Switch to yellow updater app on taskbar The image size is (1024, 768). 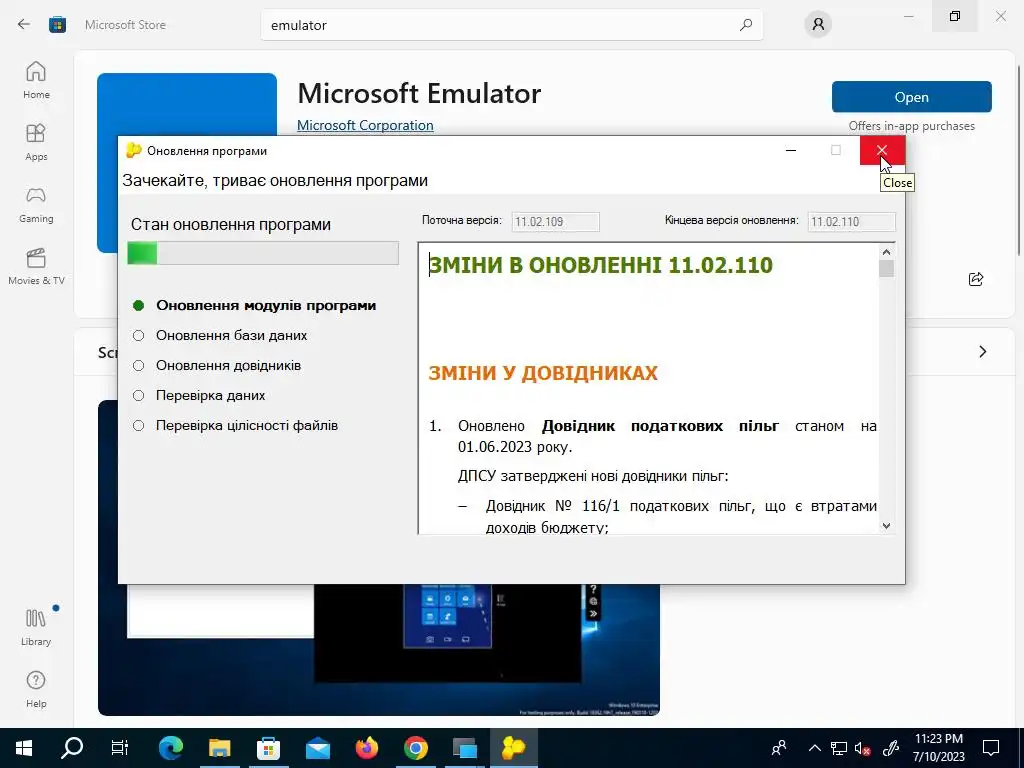click(x=513, y=748)
